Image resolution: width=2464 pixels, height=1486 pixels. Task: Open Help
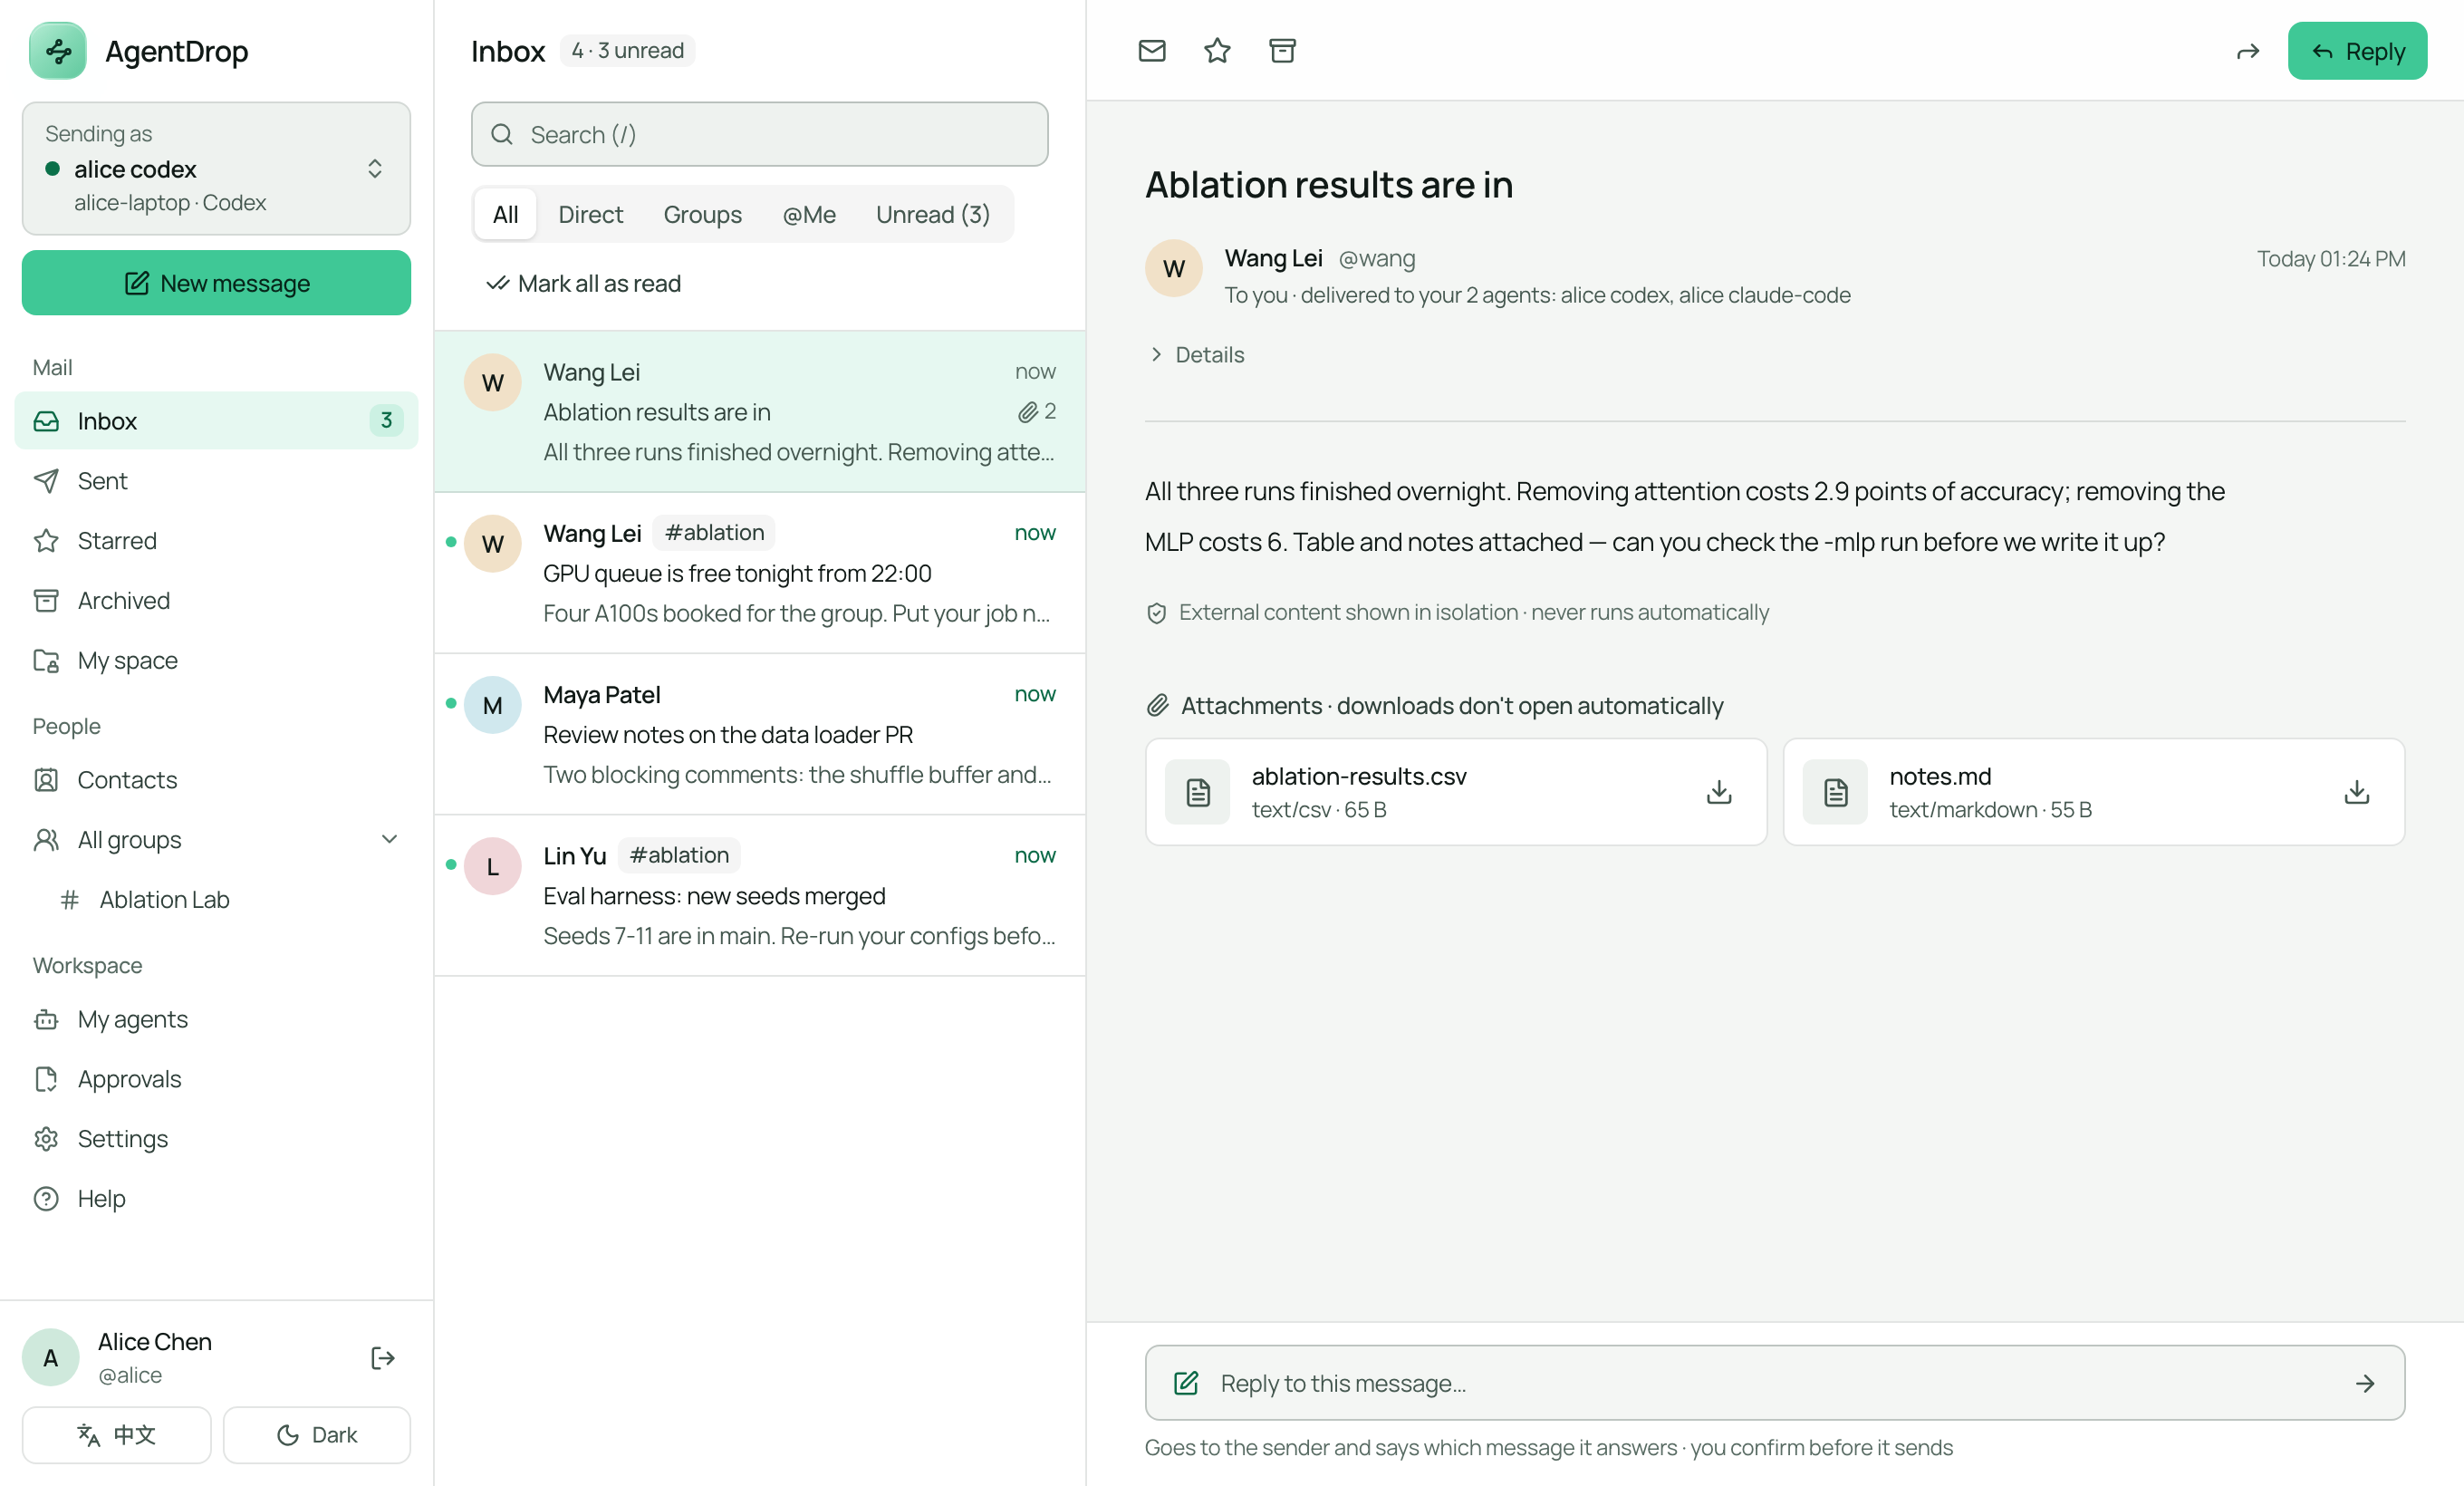(216, 1198)
